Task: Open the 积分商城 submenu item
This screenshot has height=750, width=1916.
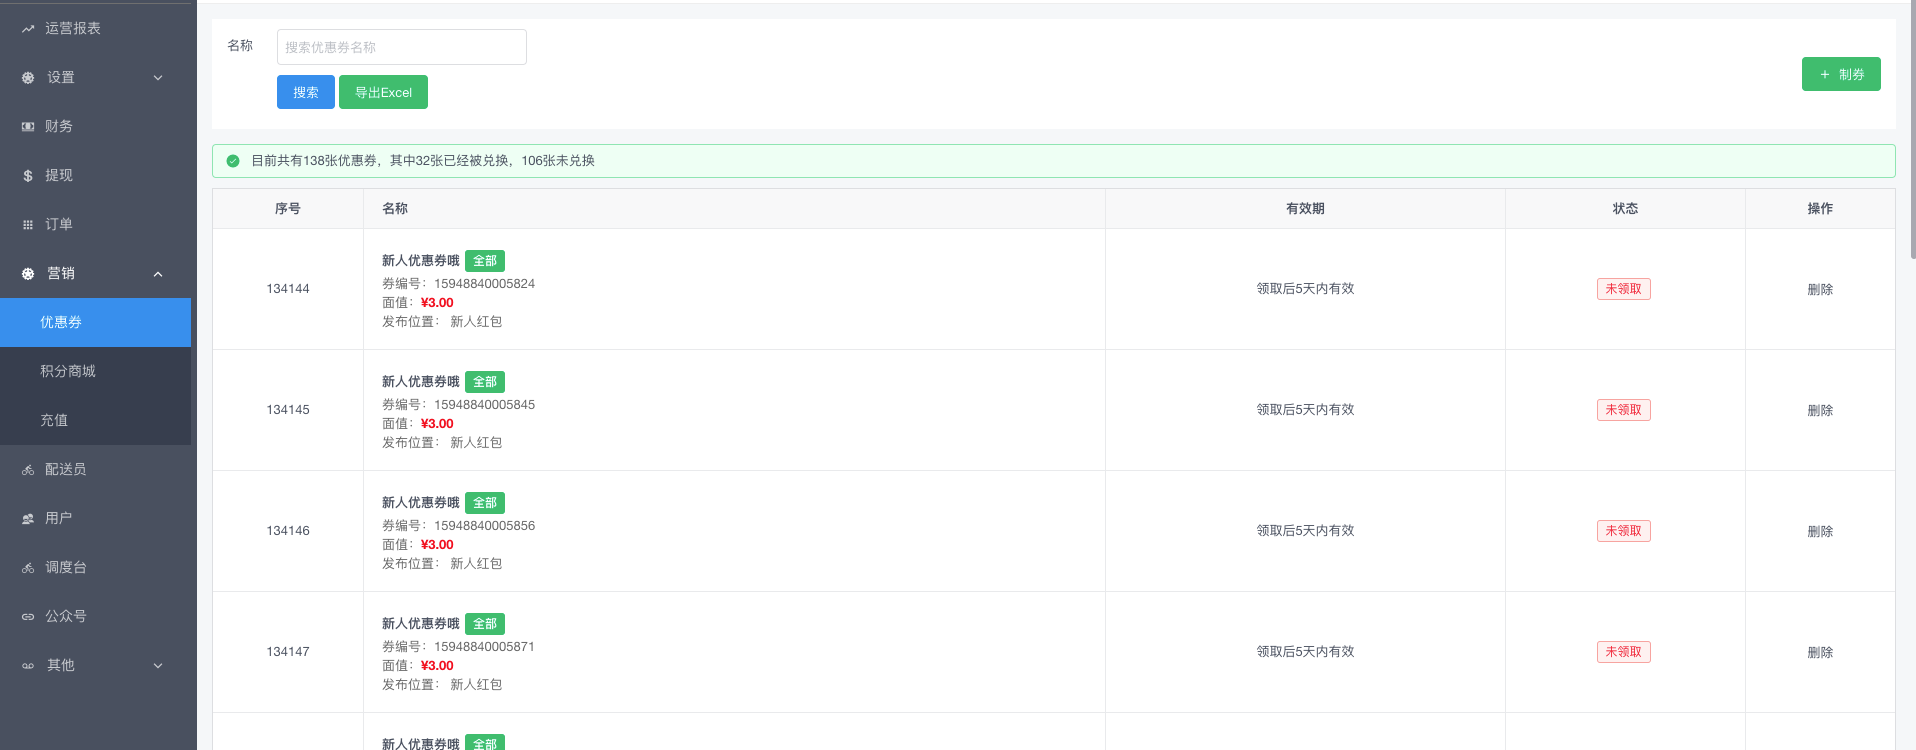Action: 95,372
